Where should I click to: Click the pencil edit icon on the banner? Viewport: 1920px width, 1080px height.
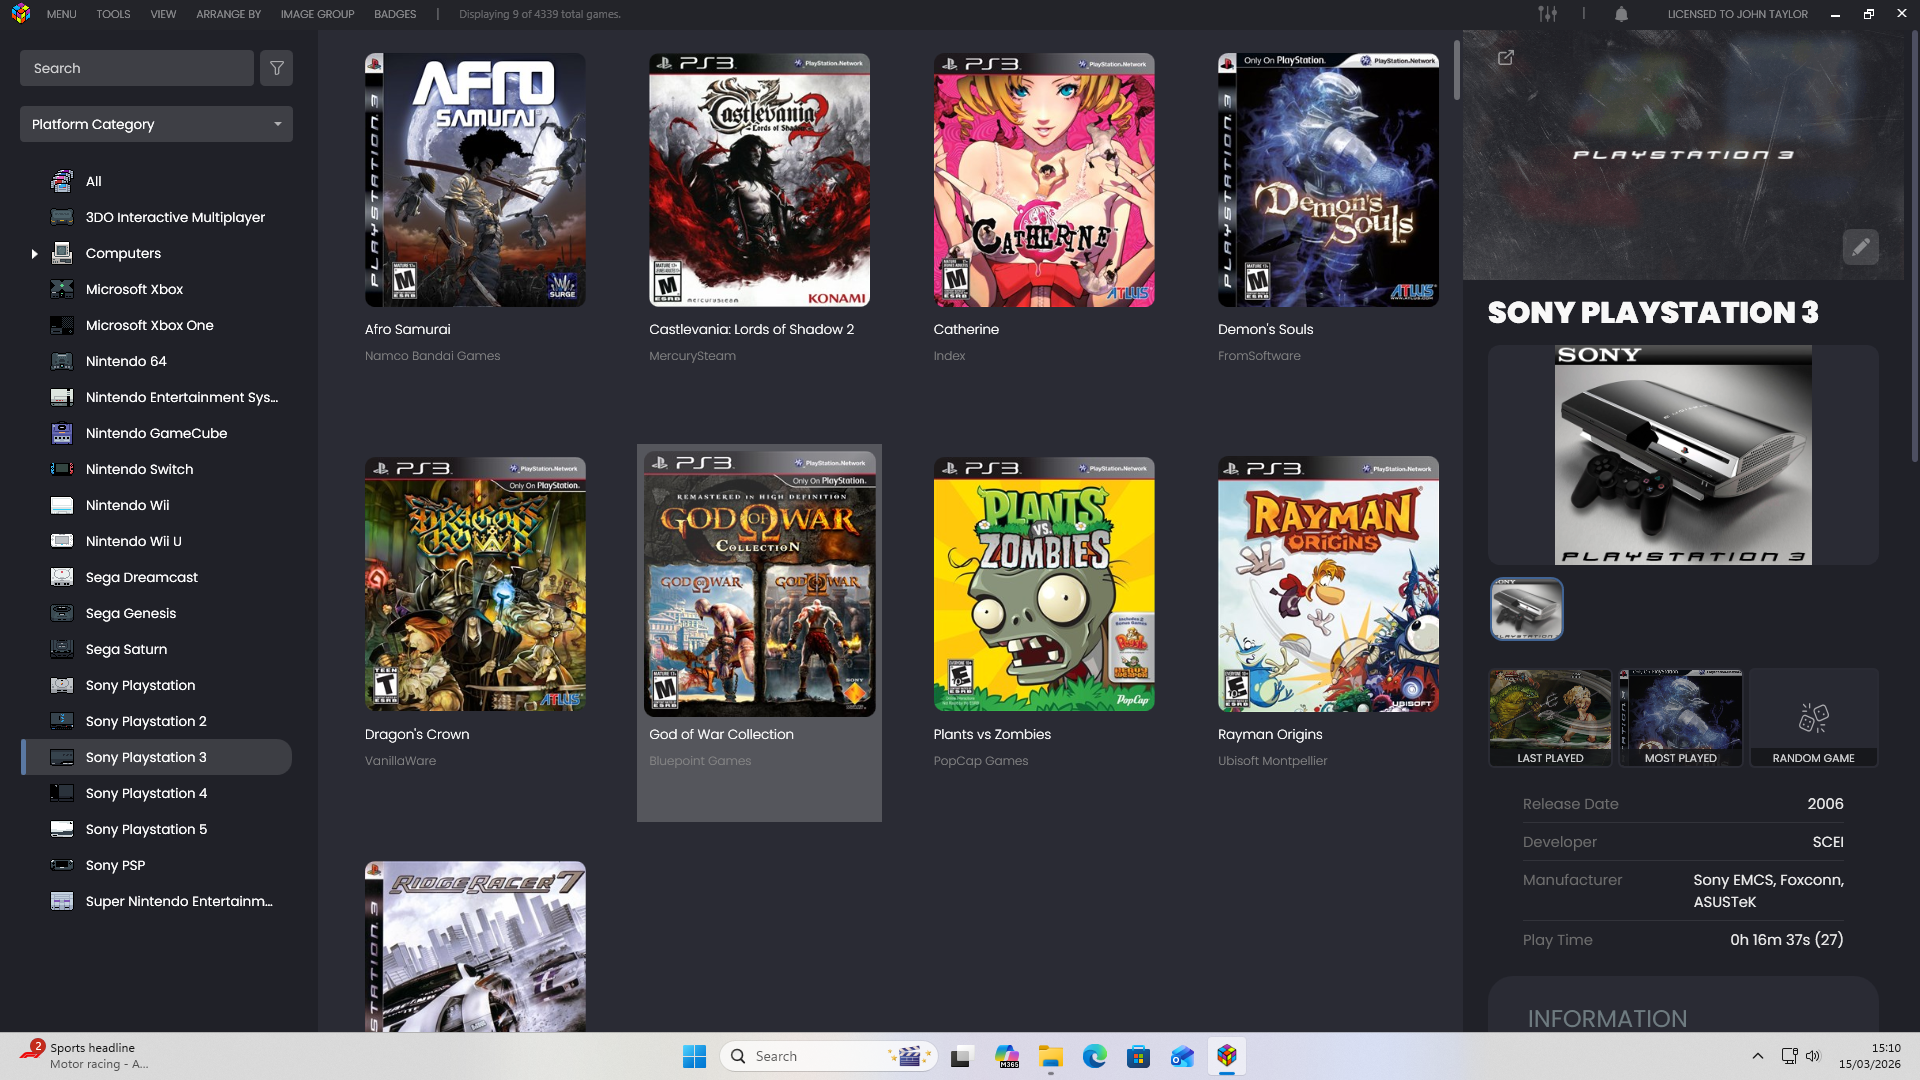click(1860, 247)
